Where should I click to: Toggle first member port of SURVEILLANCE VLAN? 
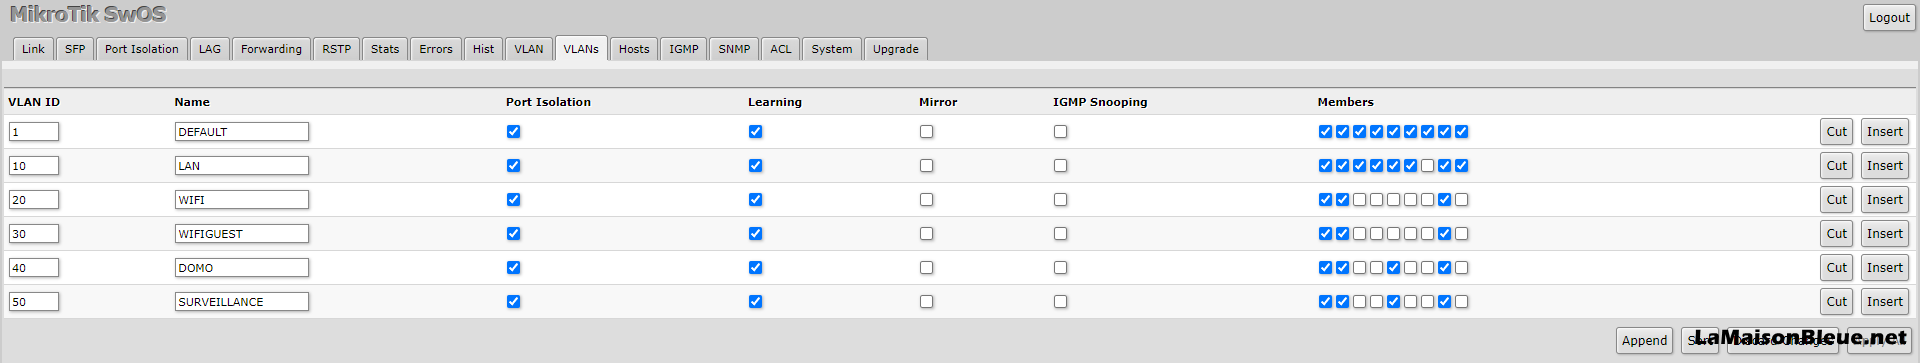(x=1325, y=302)
